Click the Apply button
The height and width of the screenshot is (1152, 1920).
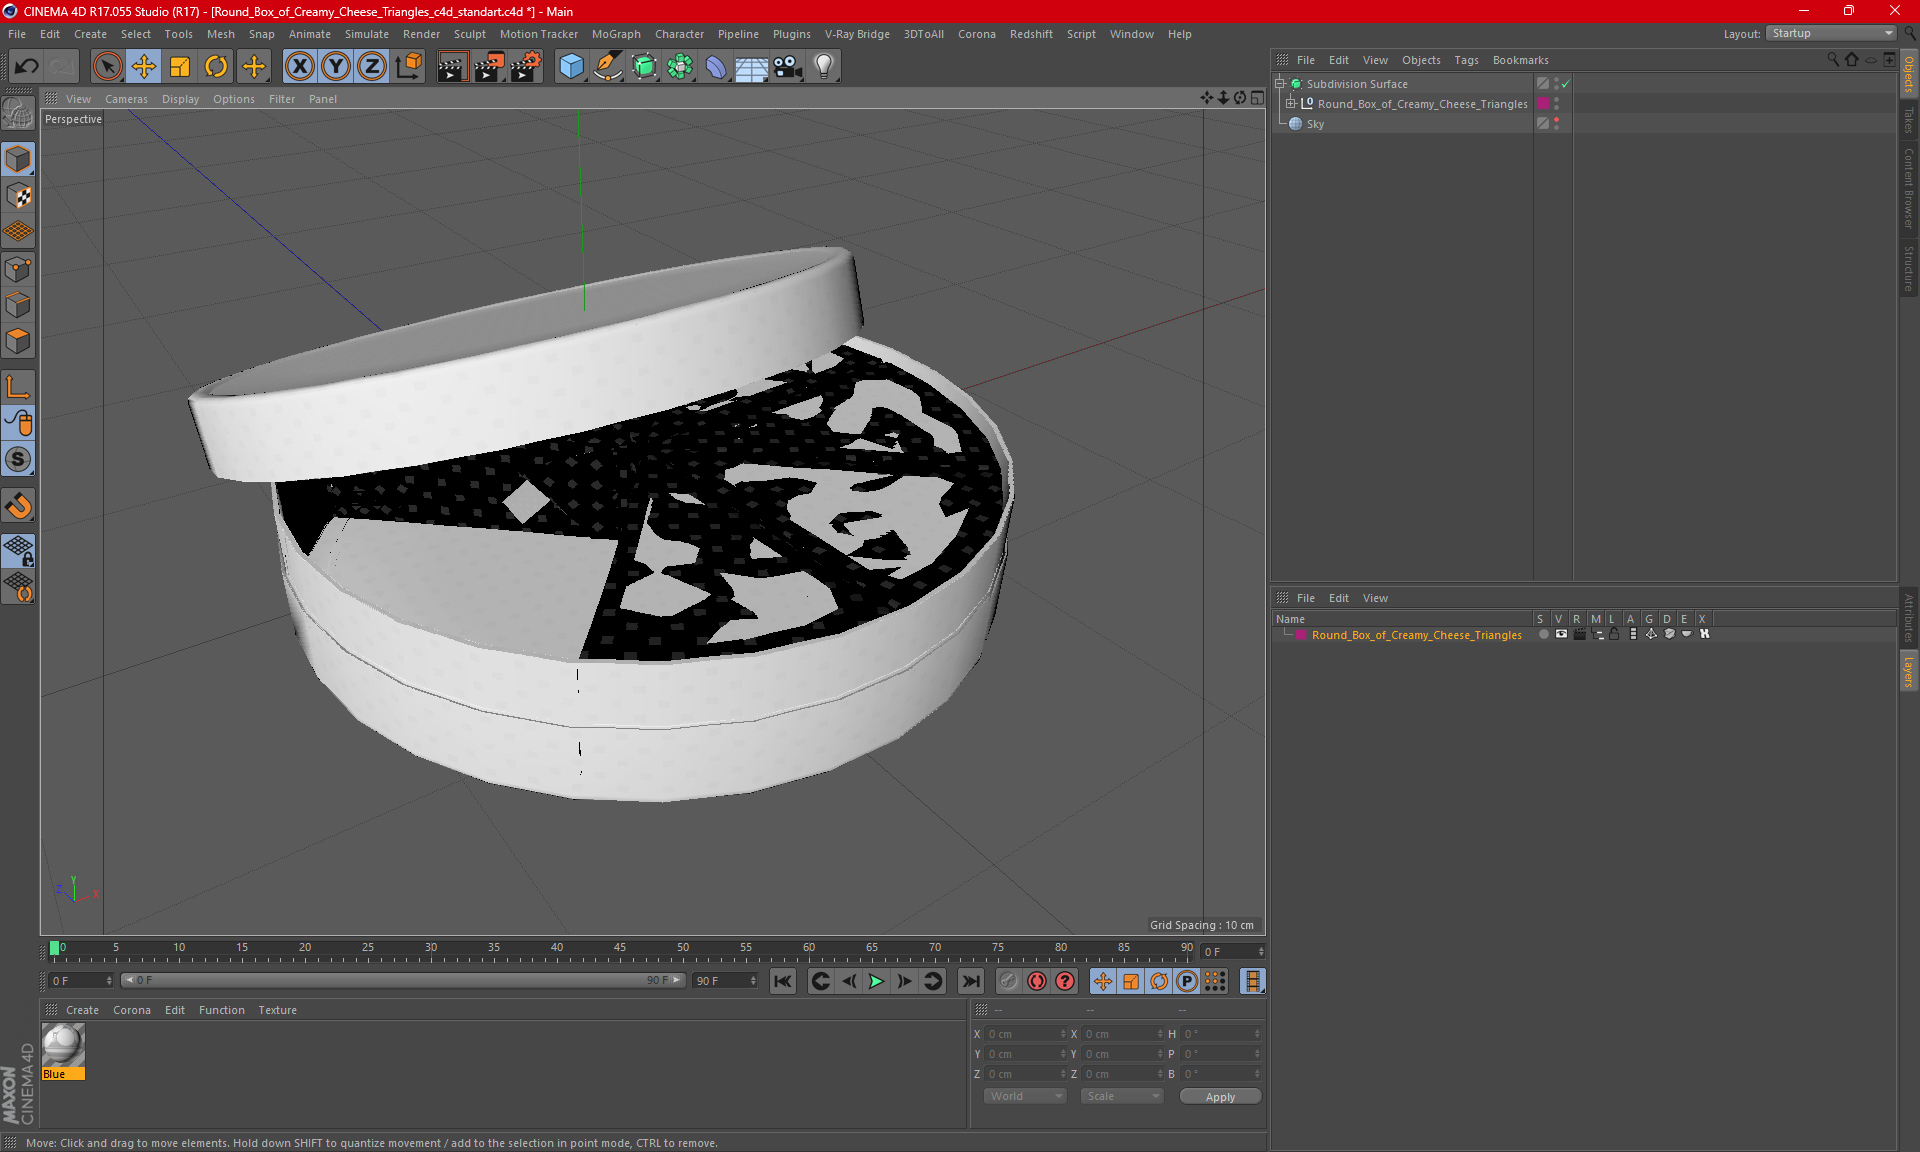pos(1220,1097)
